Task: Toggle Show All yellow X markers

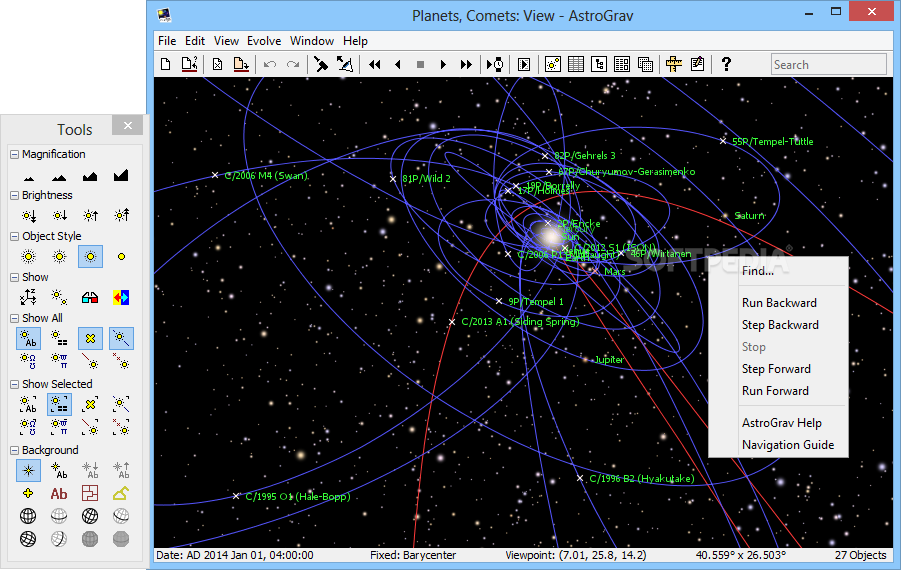Action: coord(90,338)
